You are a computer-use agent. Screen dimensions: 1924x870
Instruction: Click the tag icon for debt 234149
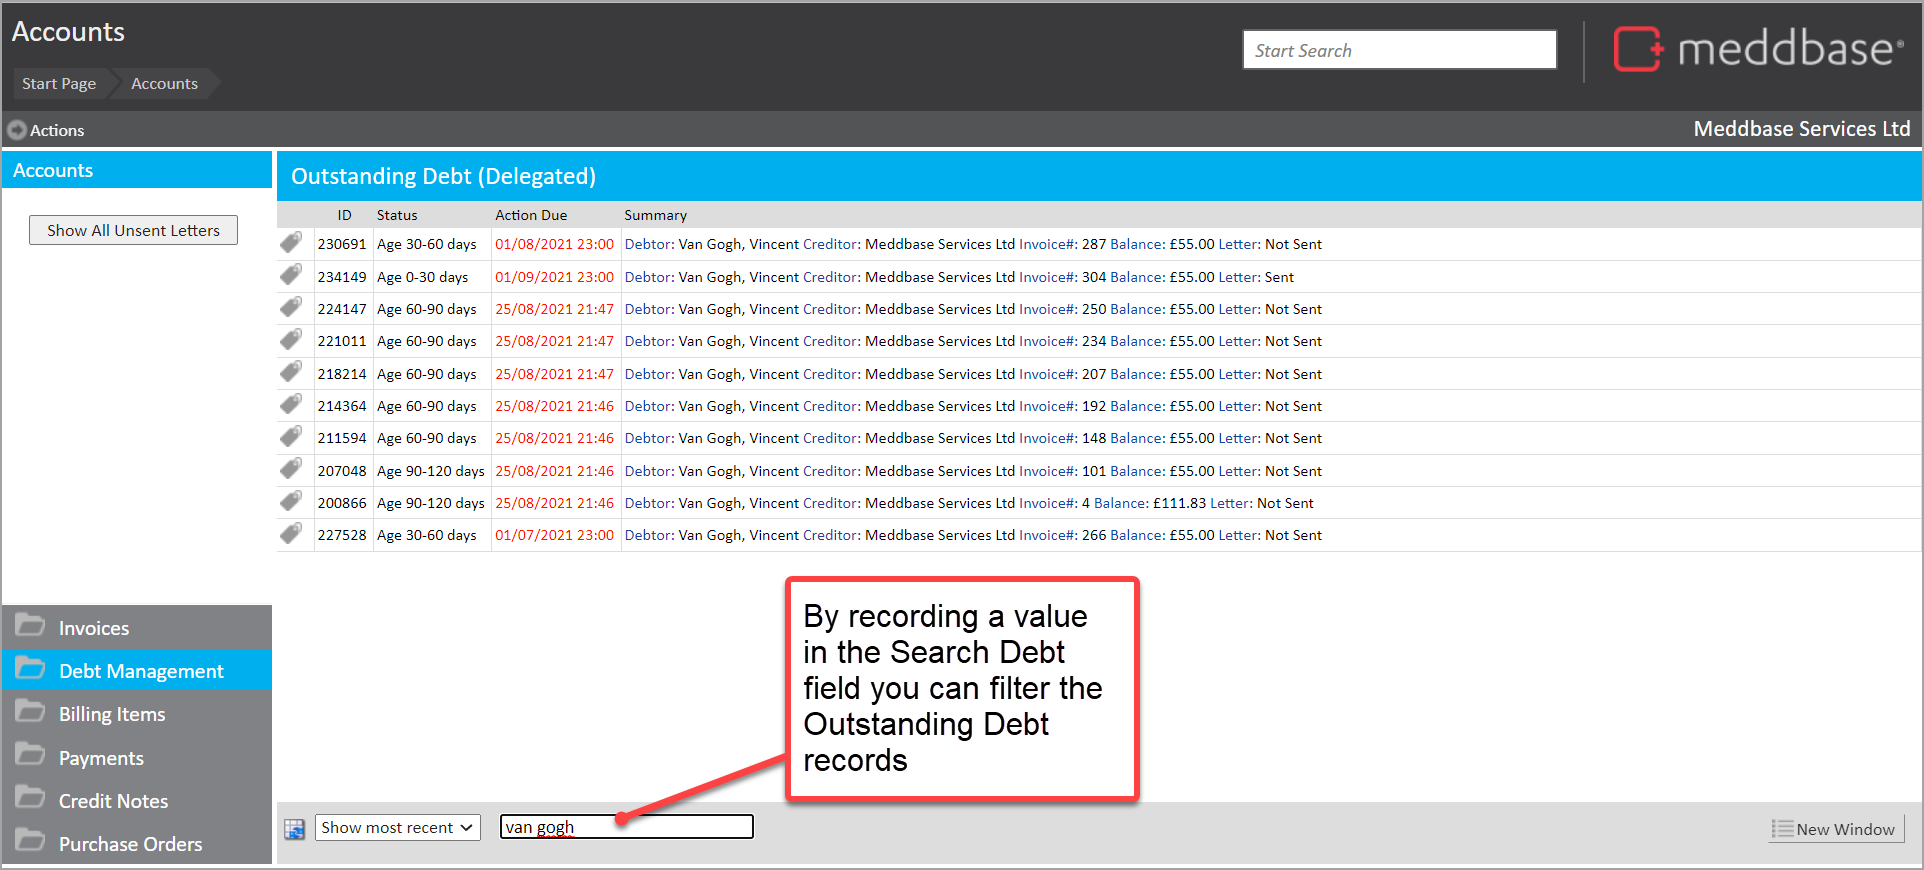(x=291, y=275)
